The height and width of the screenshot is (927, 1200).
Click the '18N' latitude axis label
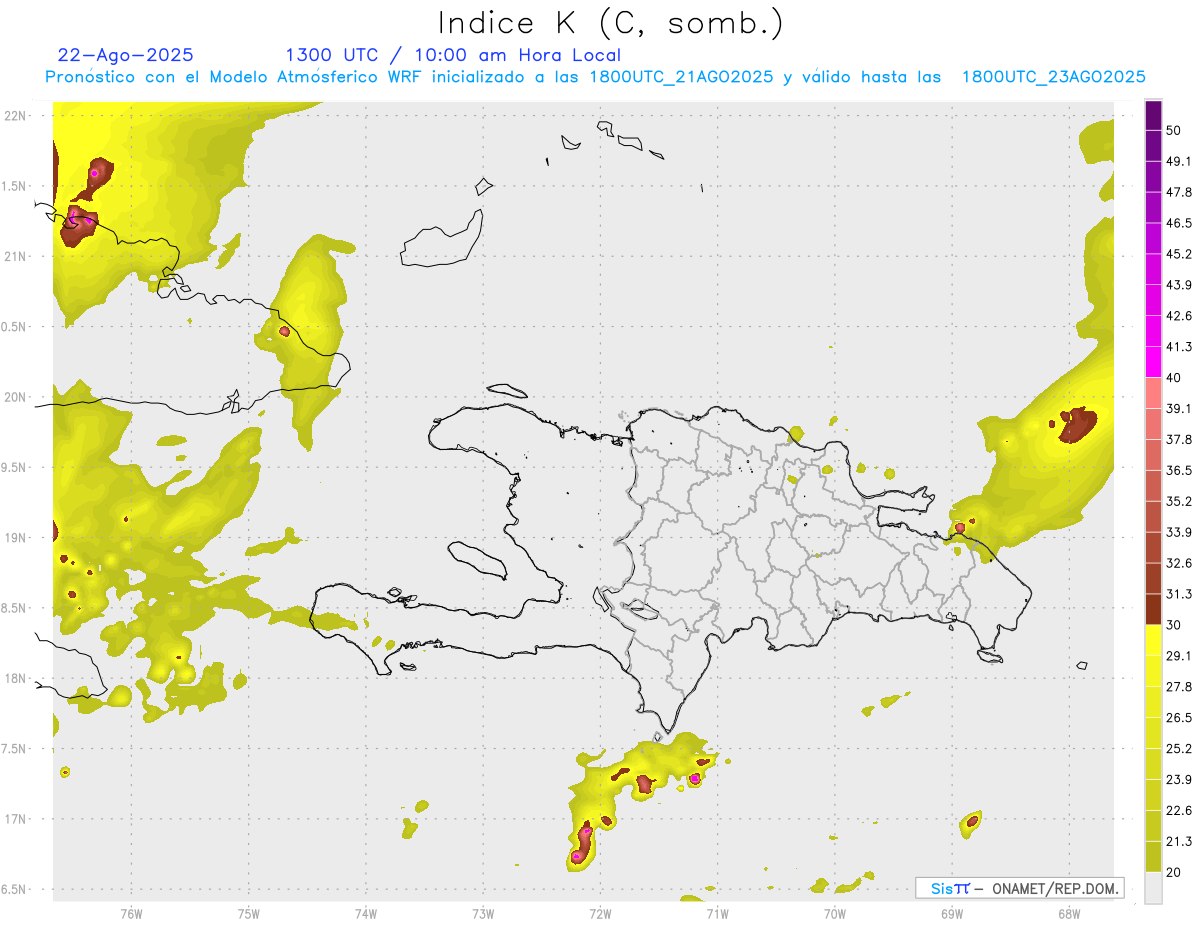14,679
